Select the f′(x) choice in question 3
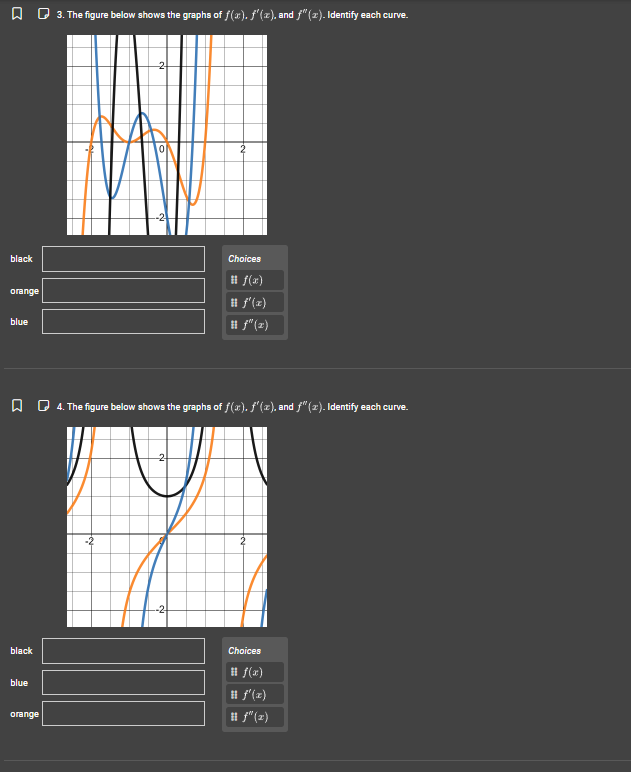 tap(255, 302)
